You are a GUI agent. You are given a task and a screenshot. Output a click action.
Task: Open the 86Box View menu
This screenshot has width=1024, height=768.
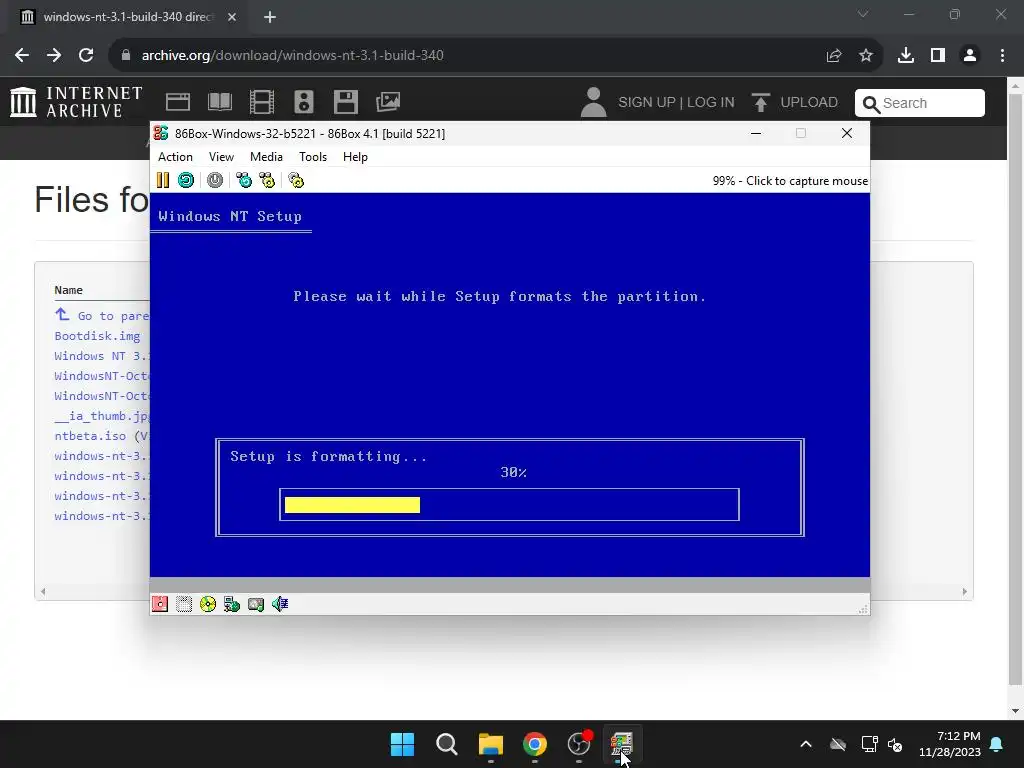tap(221, 157)
